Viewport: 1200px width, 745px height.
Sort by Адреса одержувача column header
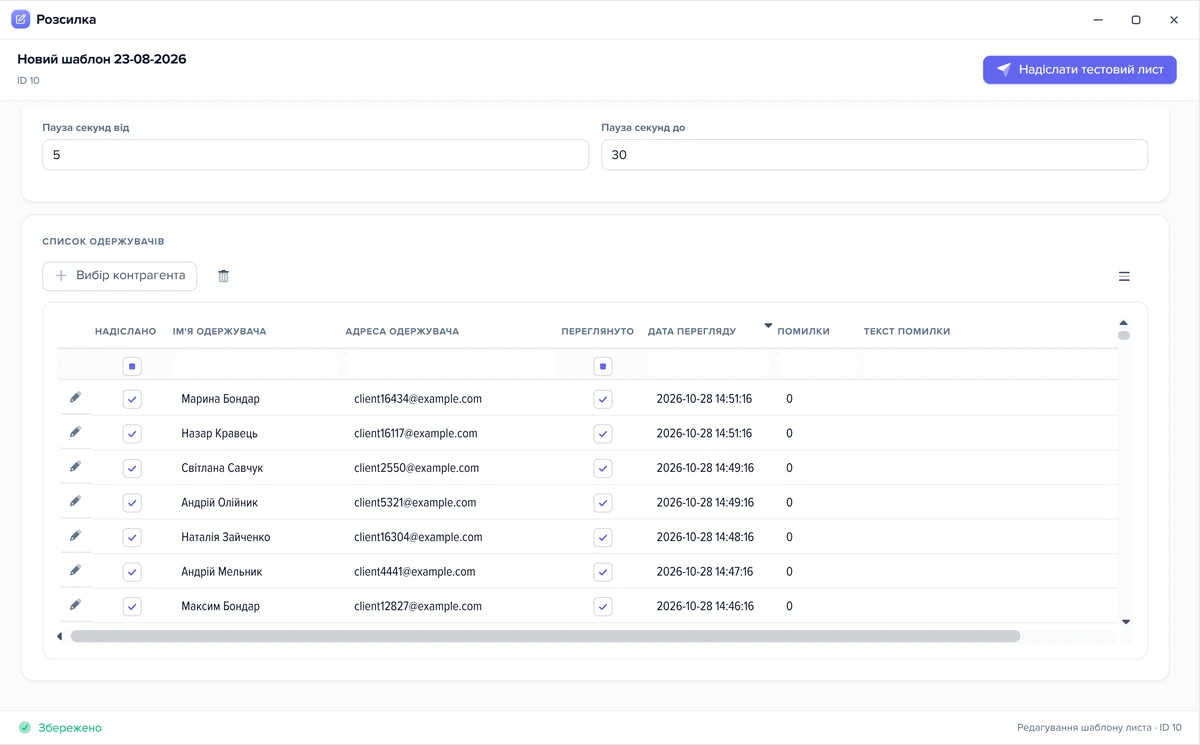click(x=402, y=331)
